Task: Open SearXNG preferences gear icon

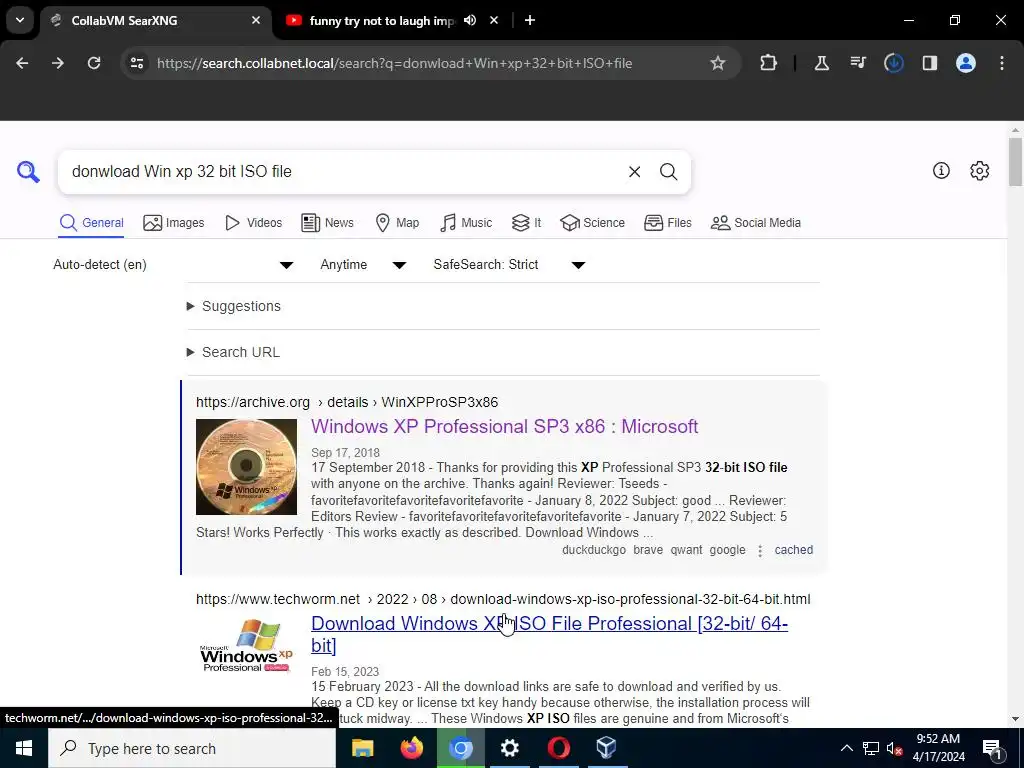Action: pyautogui.click(x=980, y=170)
